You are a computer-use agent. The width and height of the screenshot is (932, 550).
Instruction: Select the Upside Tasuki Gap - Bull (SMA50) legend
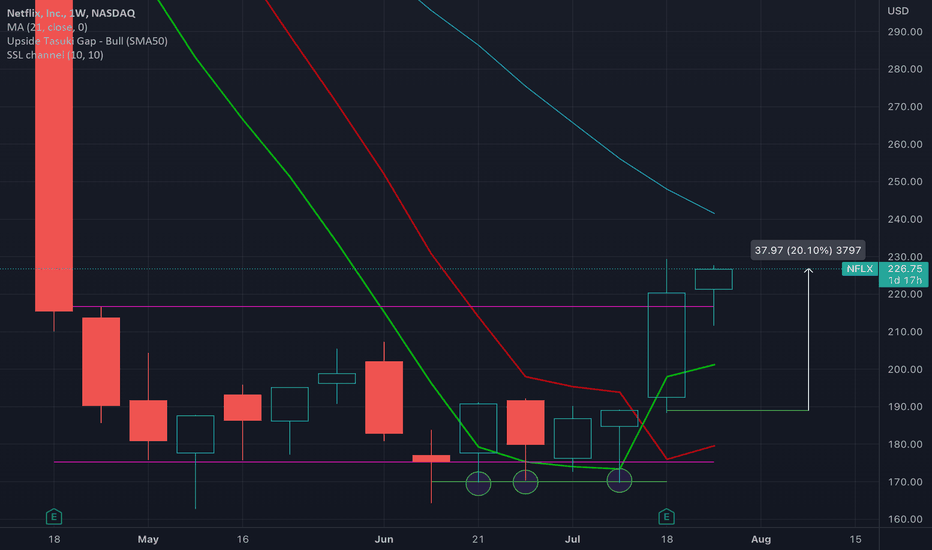point(87,41)
